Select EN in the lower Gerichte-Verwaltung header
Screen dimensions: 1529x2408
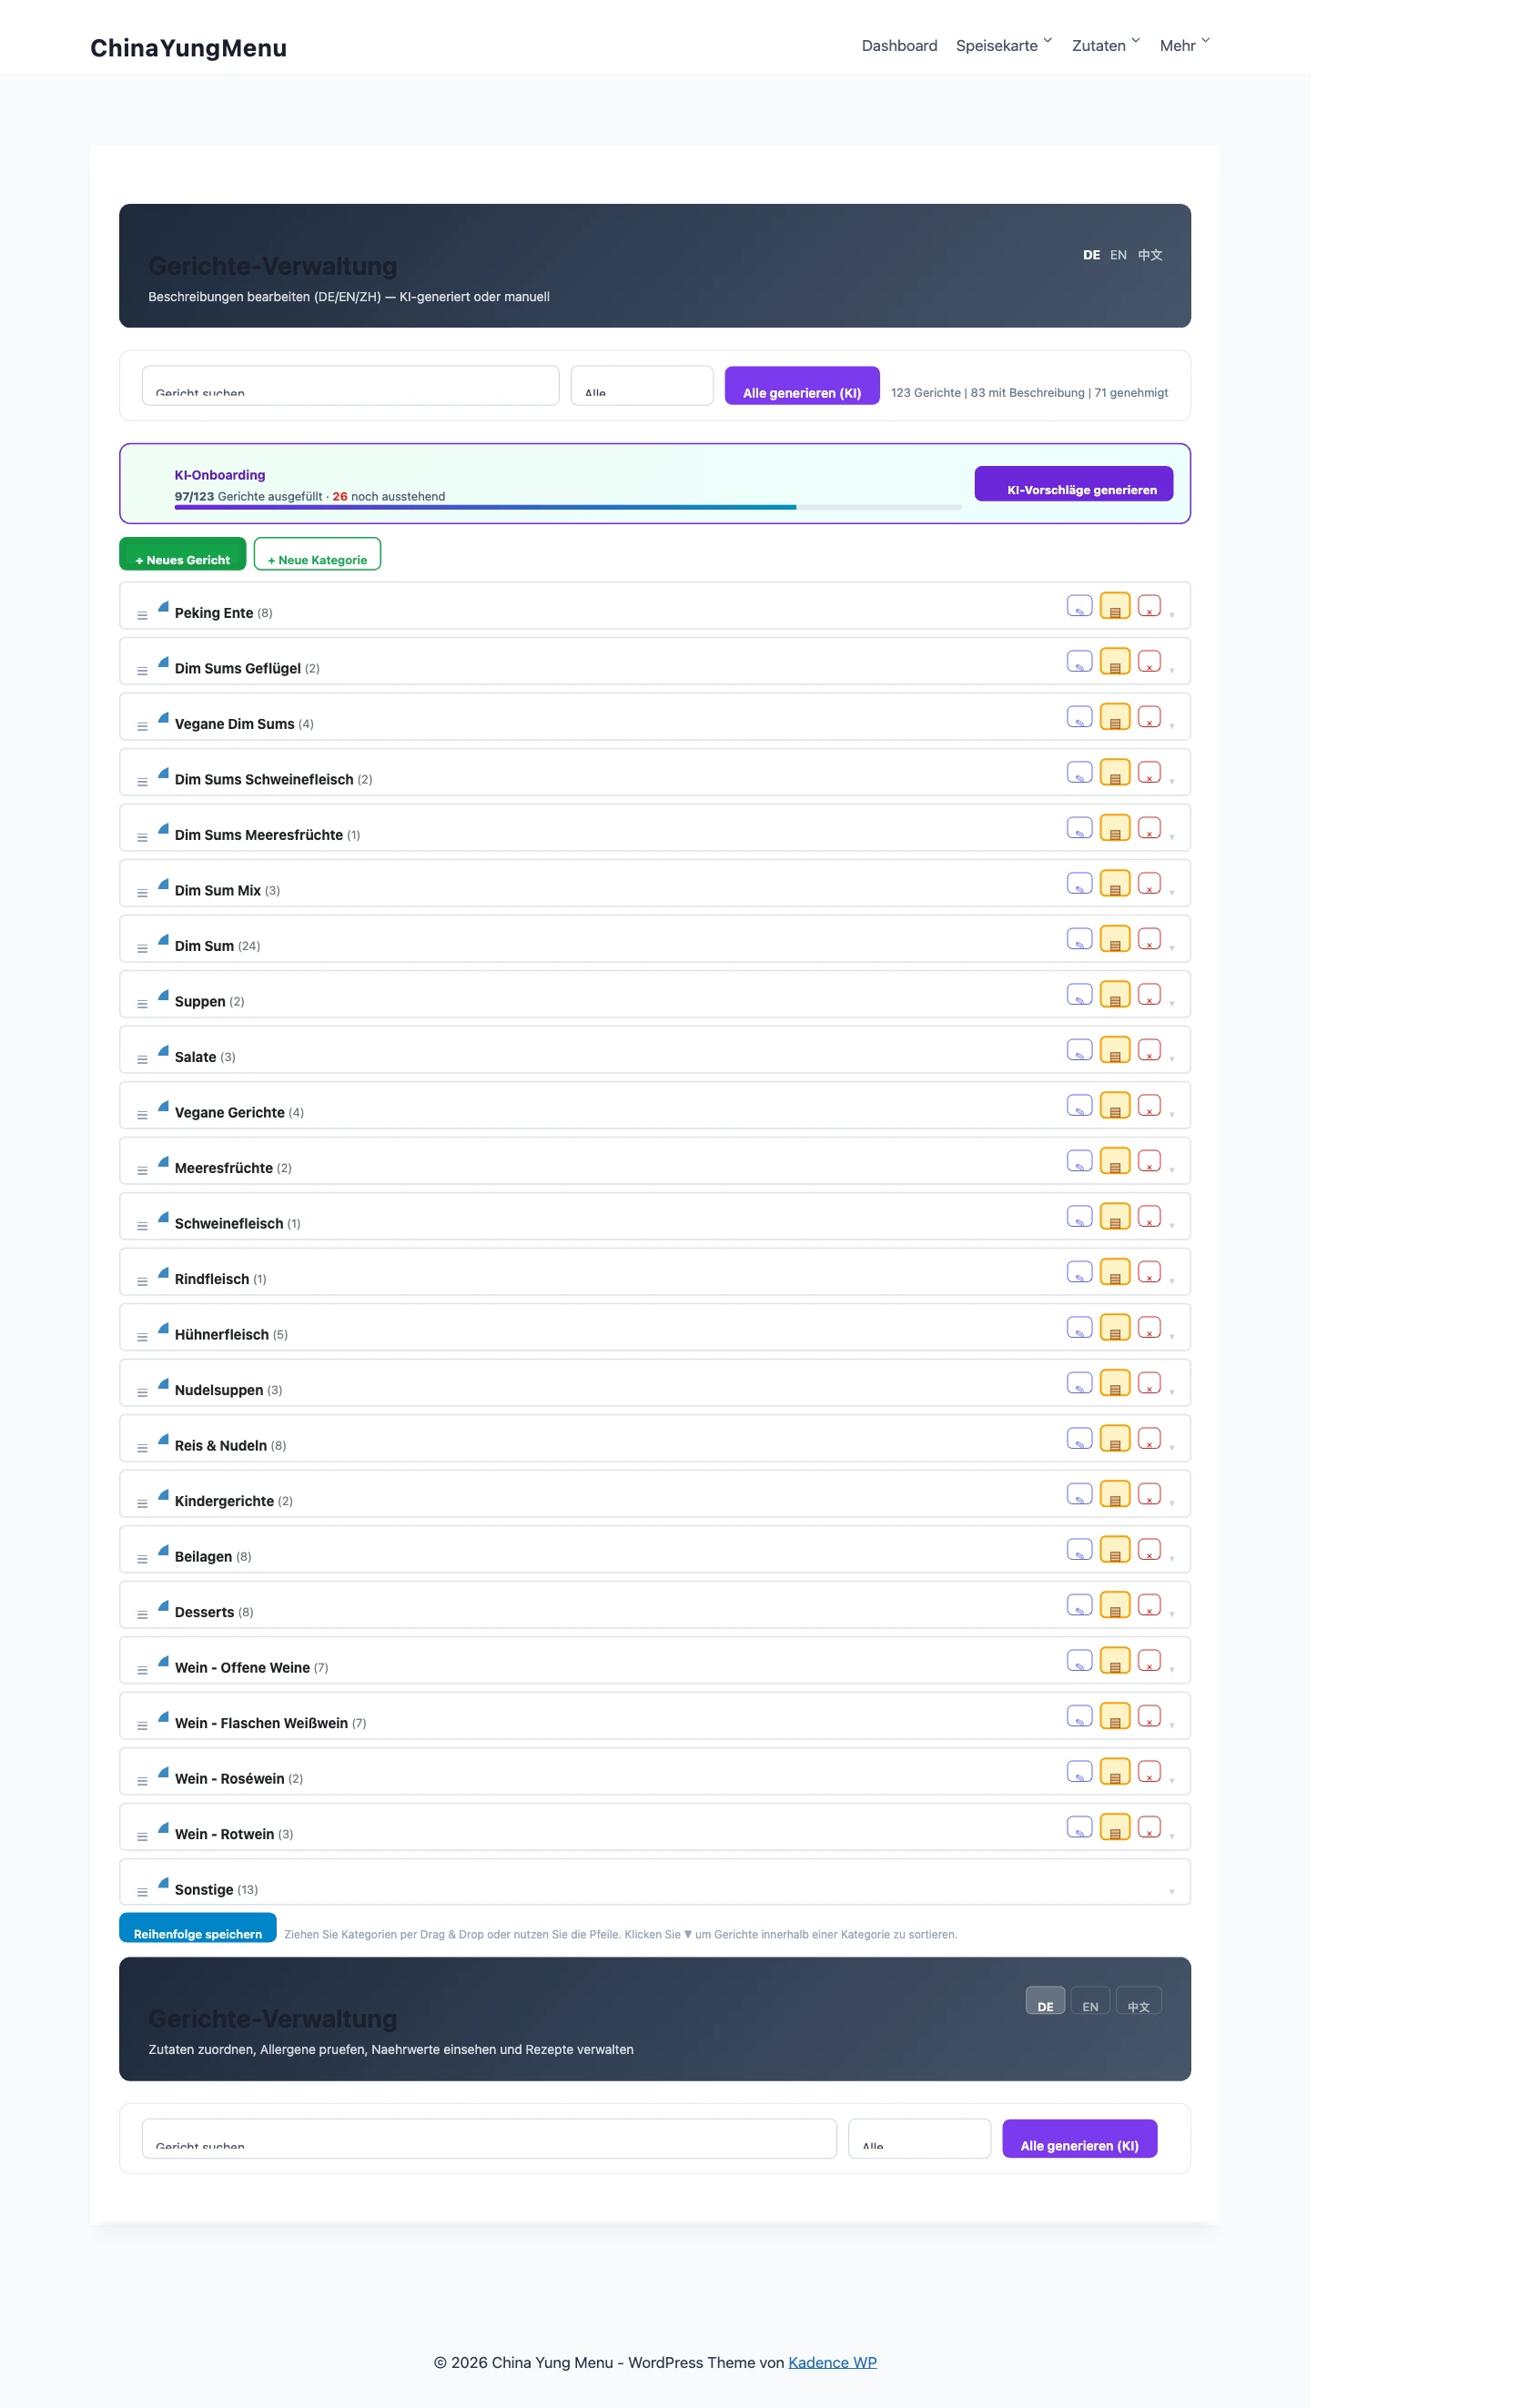point(1090,2001)
